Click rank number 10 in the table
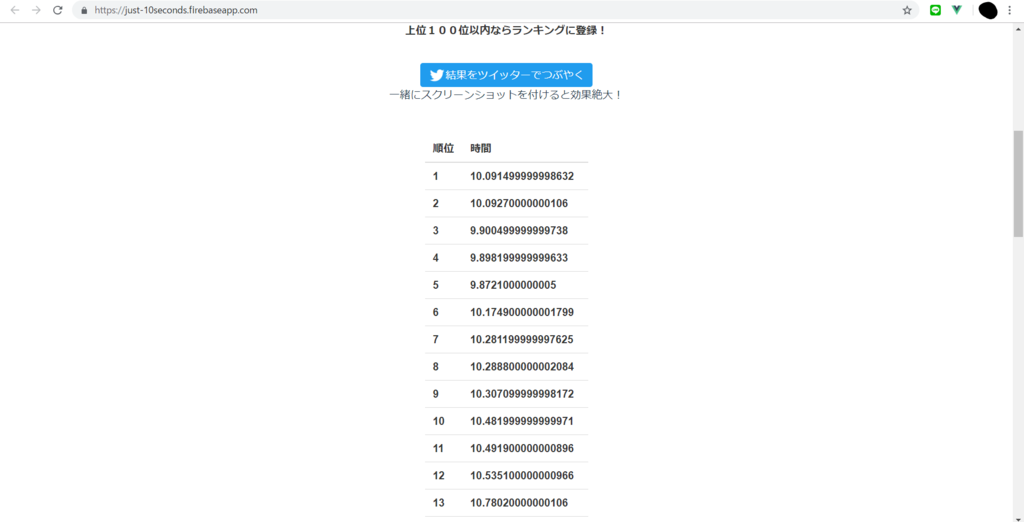Viewport: 1024px width, 522px height. tap(438, 421)
